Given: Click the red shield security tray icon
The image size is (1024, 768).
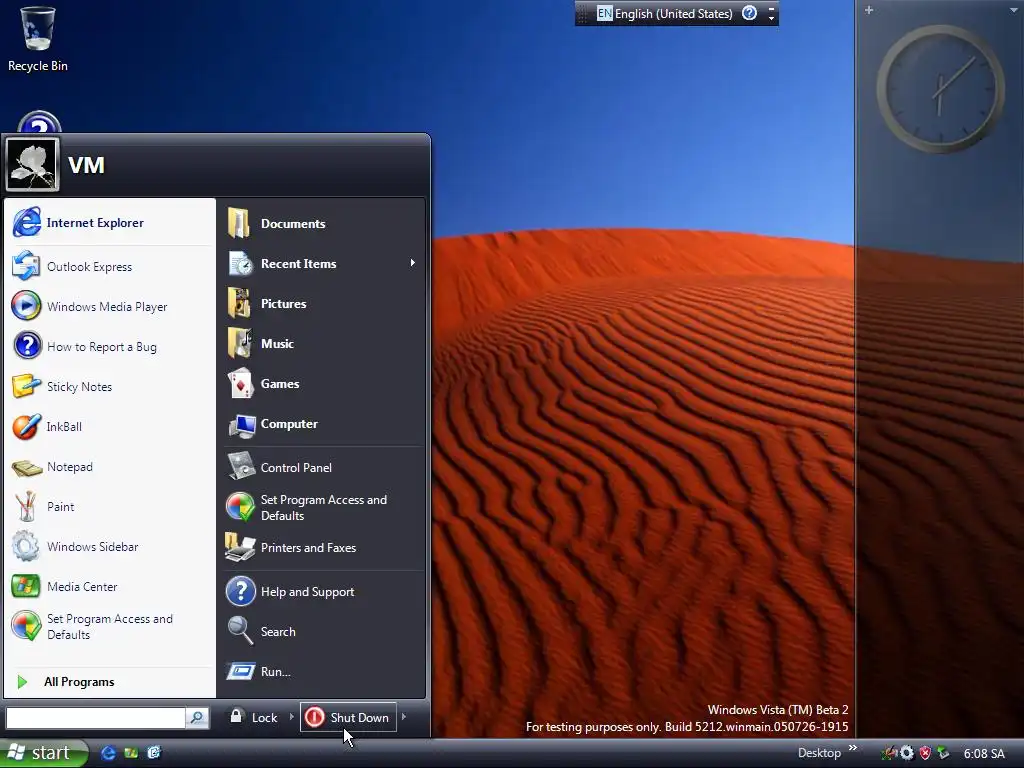Looking at the screenshot, I should (x=925, y=753).
